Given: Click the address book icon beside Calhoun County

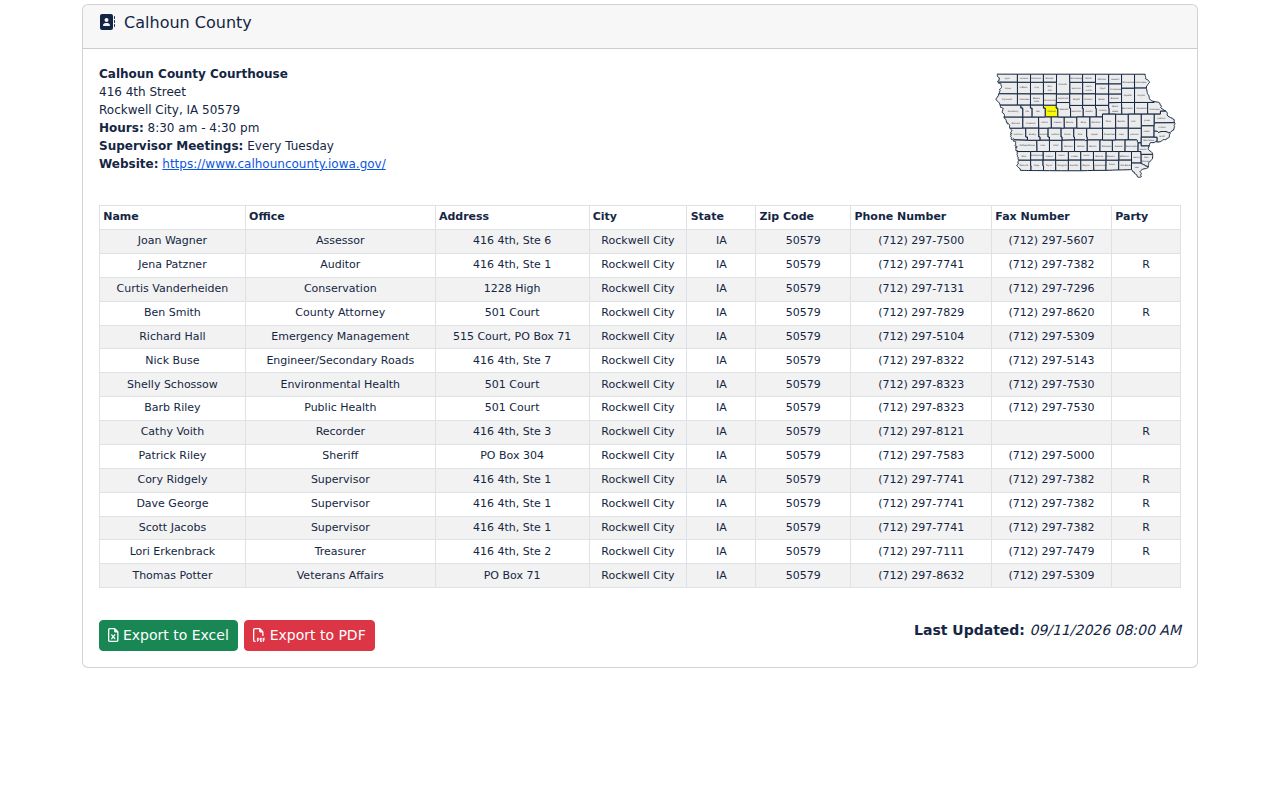Looking at the screenshot, I should coord(107,22).
